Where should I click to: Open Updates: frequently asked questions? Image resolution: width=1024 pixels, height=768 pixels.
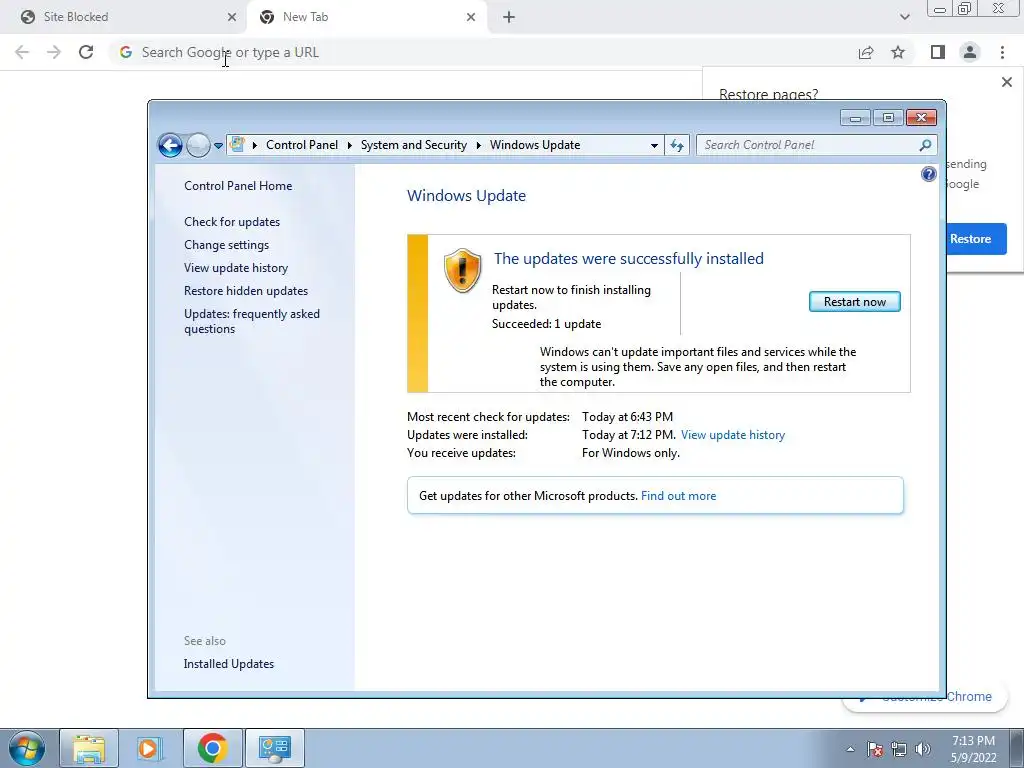tap(252, 321)
